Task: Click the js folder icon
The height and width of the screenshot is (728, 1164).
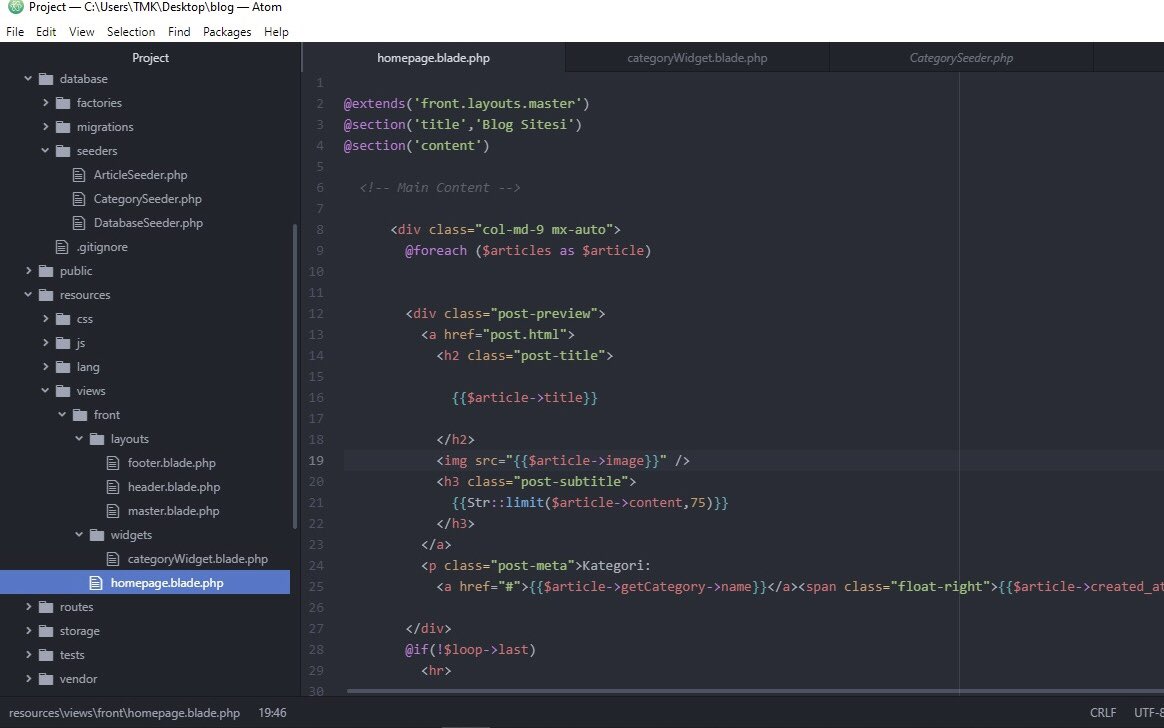Action: [63, 343]
